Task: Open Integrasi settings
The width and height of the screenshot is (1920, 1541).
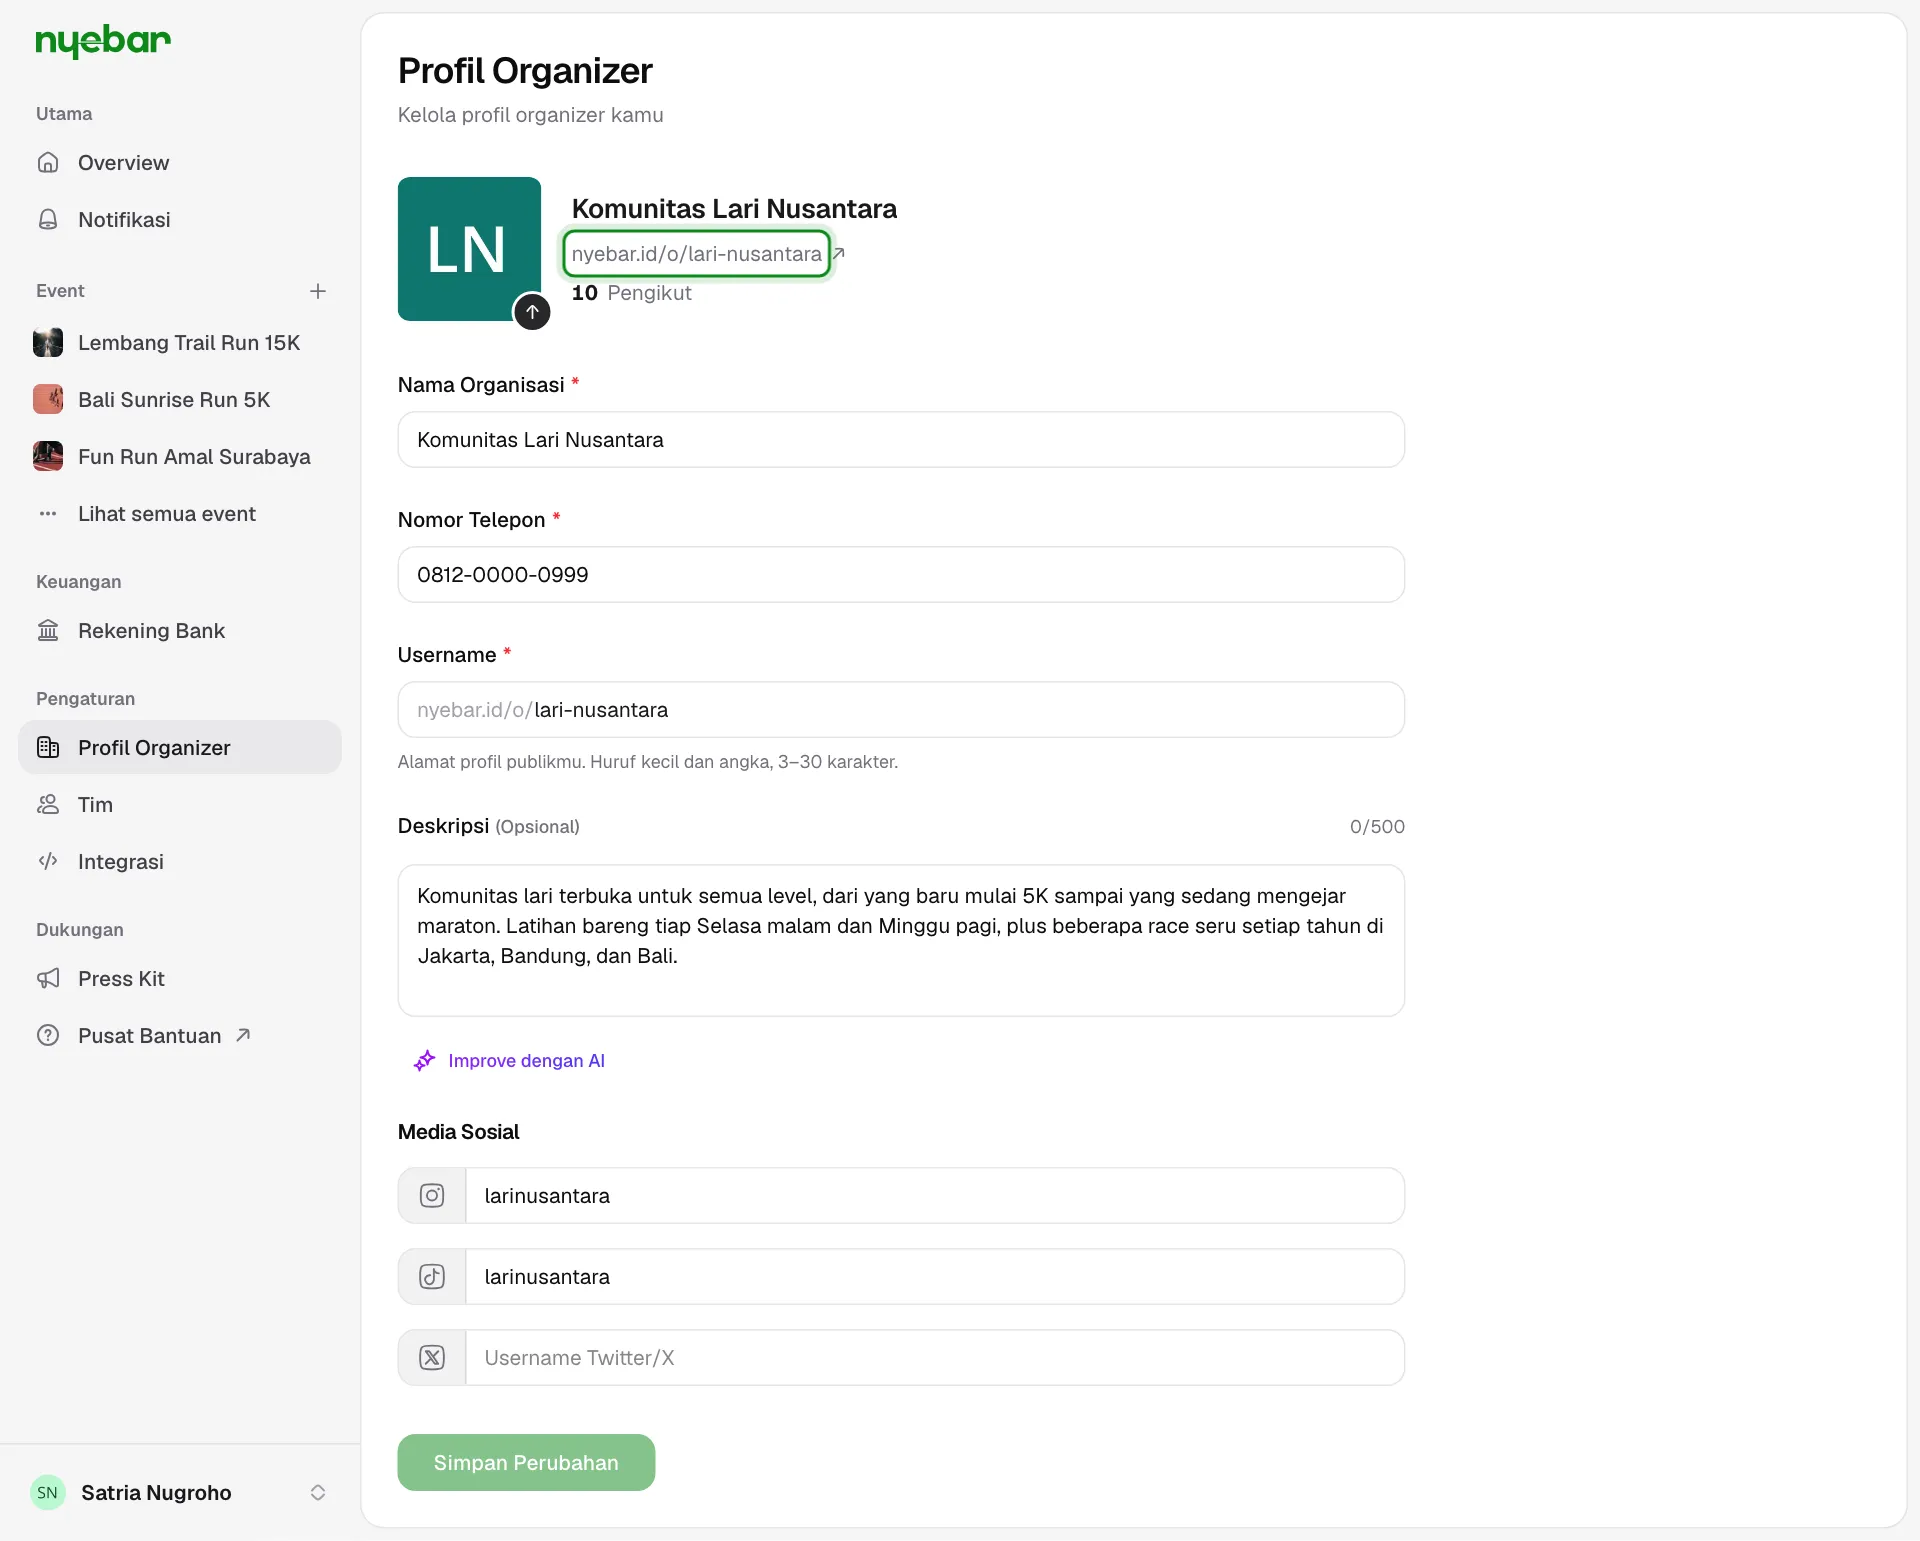Action: click(x=180, y=862)
